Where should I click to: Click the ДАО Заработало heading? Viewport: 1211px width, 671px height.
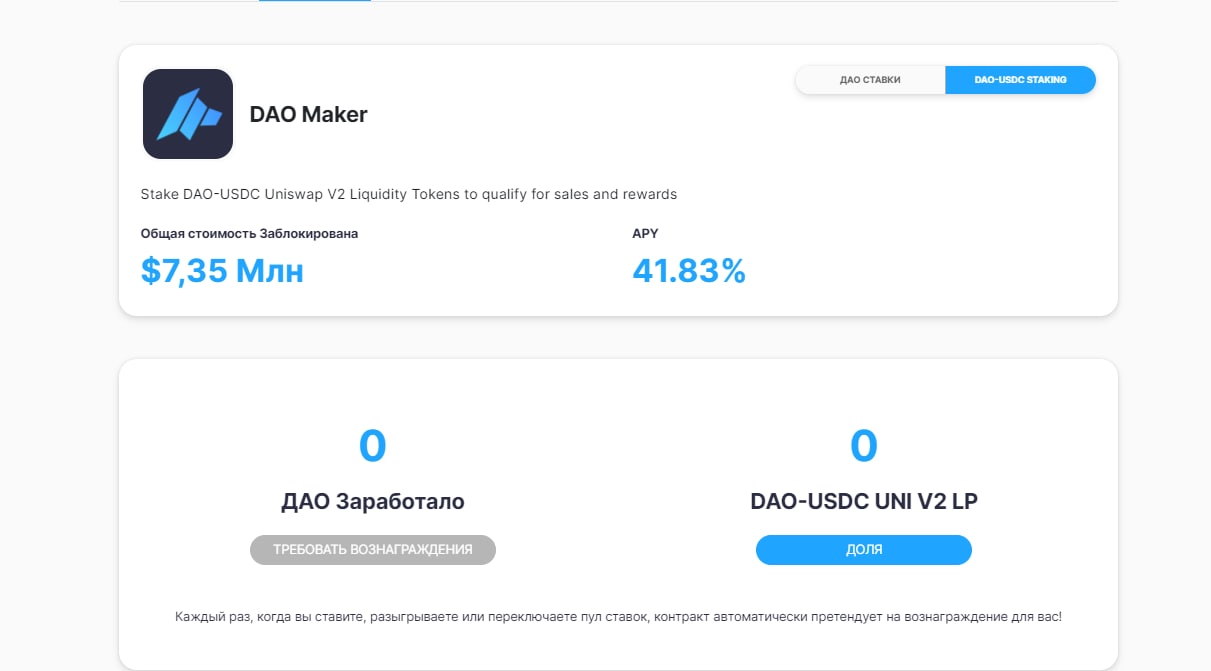[x=373, y=501]
